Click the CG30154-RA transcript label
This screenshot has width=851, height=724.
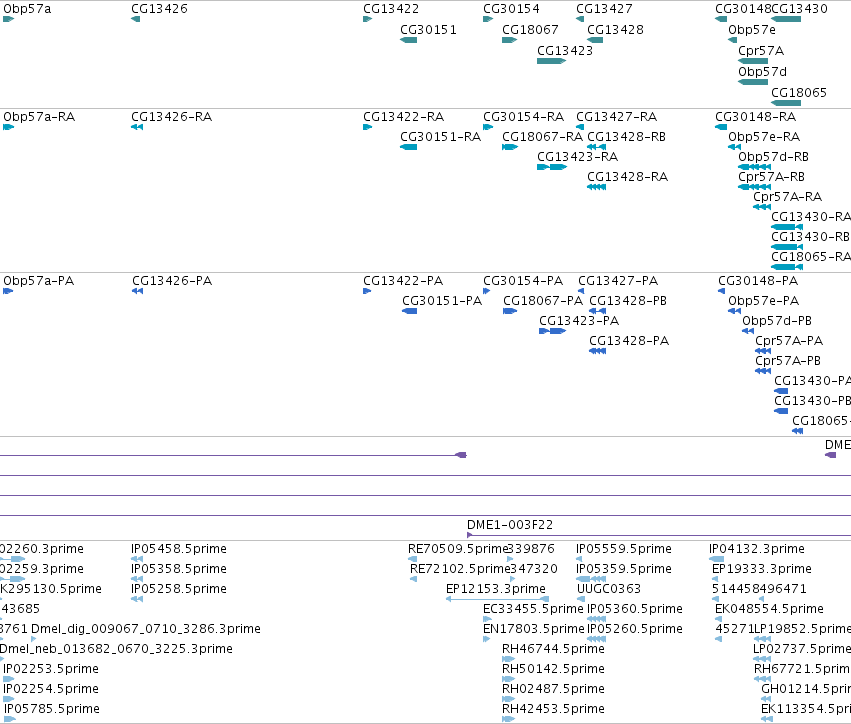coord(523,117)
